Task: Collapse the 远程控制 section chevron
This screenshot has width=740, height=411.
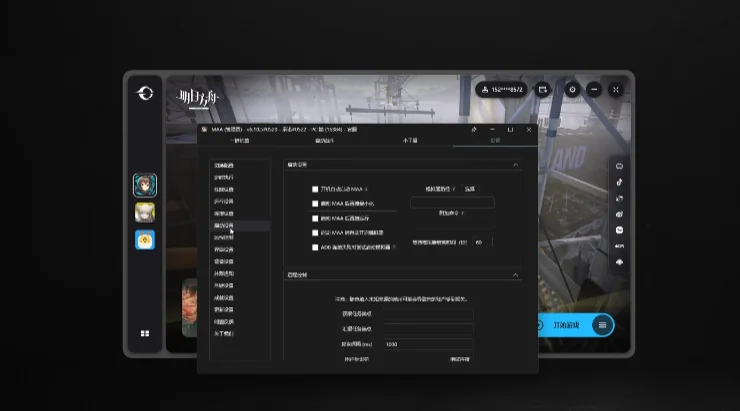Action: [515, 275]
